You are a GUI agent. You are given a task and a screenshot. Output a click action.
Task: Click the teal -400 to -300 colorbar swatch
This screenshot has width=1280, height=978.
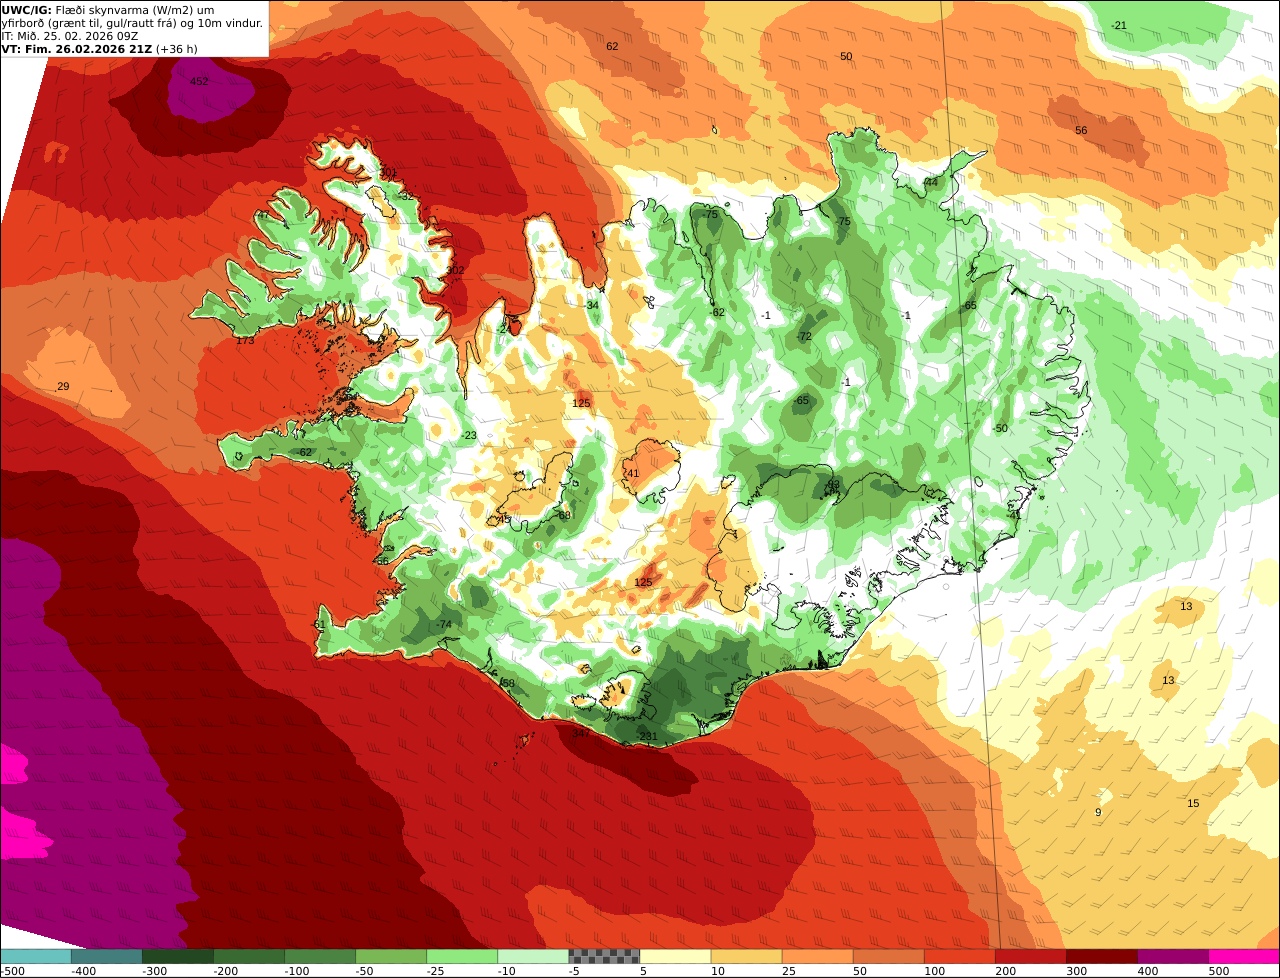106,956
